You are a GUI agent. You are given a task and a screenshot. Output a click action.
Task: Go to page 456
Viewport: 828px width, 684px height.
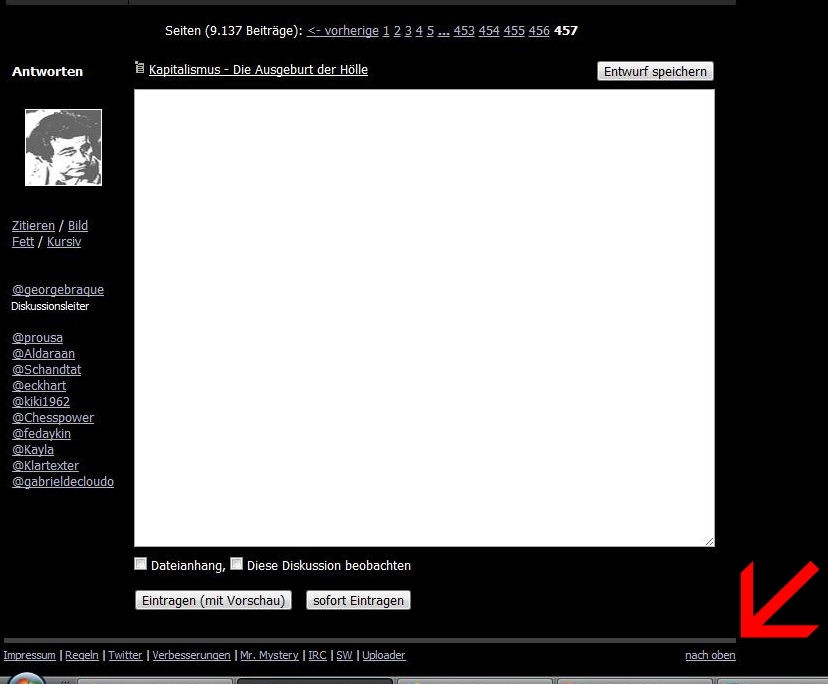point(539,31)
